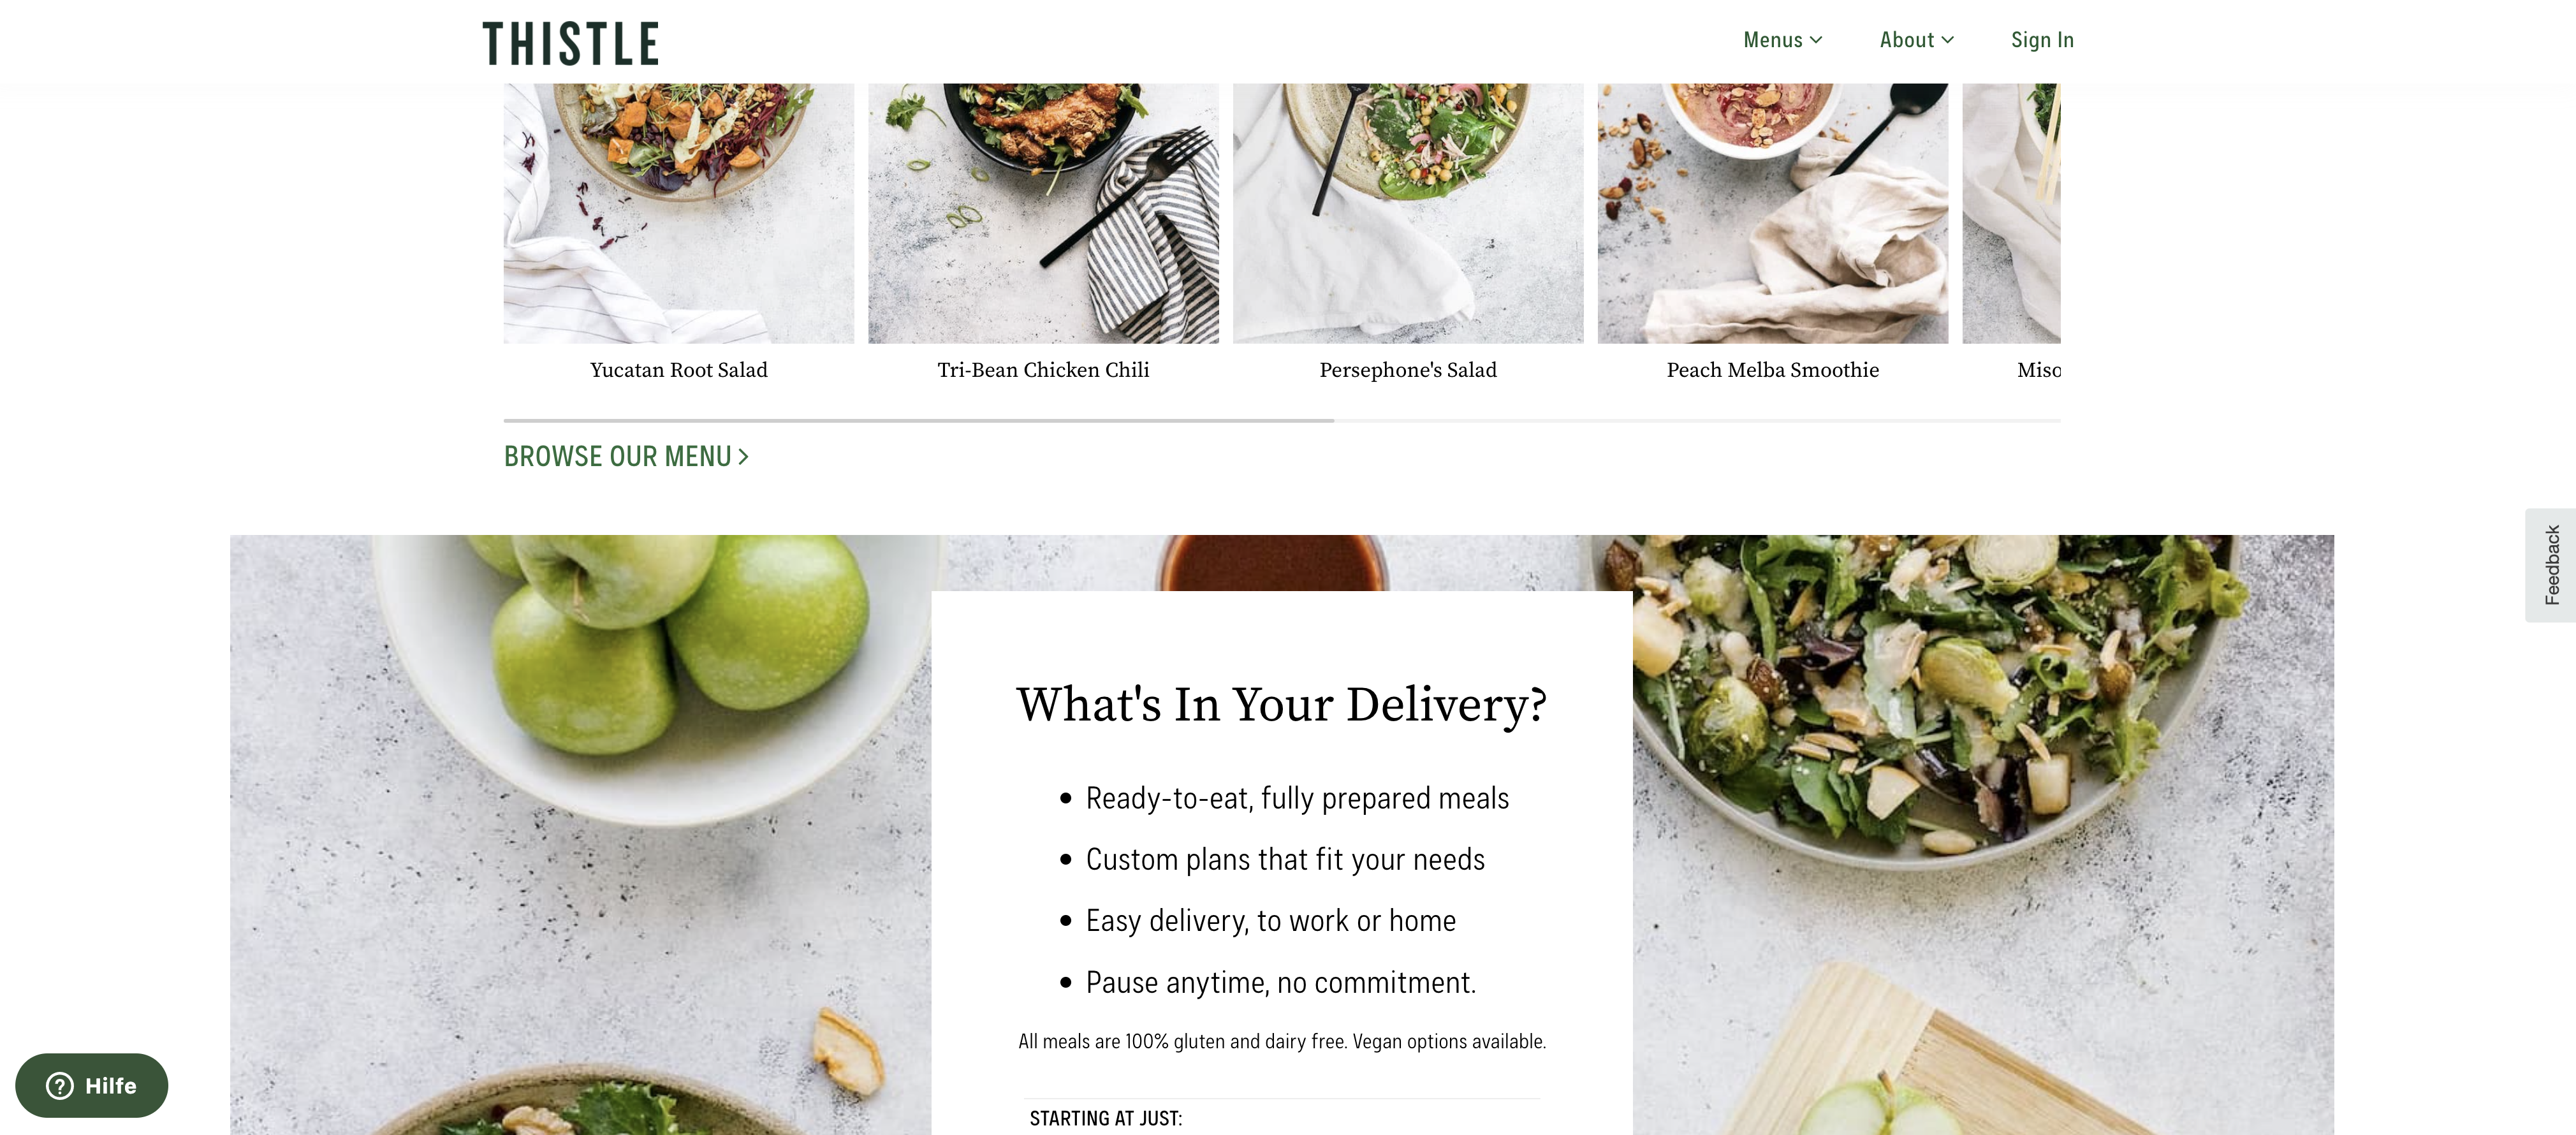Open the Peach Melba Smoothie photo

coord(1772,213)
